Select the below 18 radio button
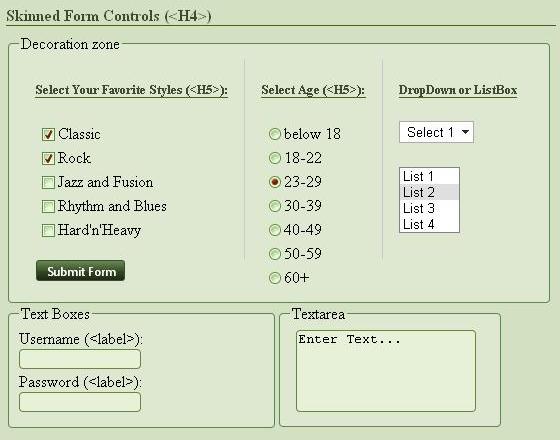560x440 pixels. tap(275, 134)
